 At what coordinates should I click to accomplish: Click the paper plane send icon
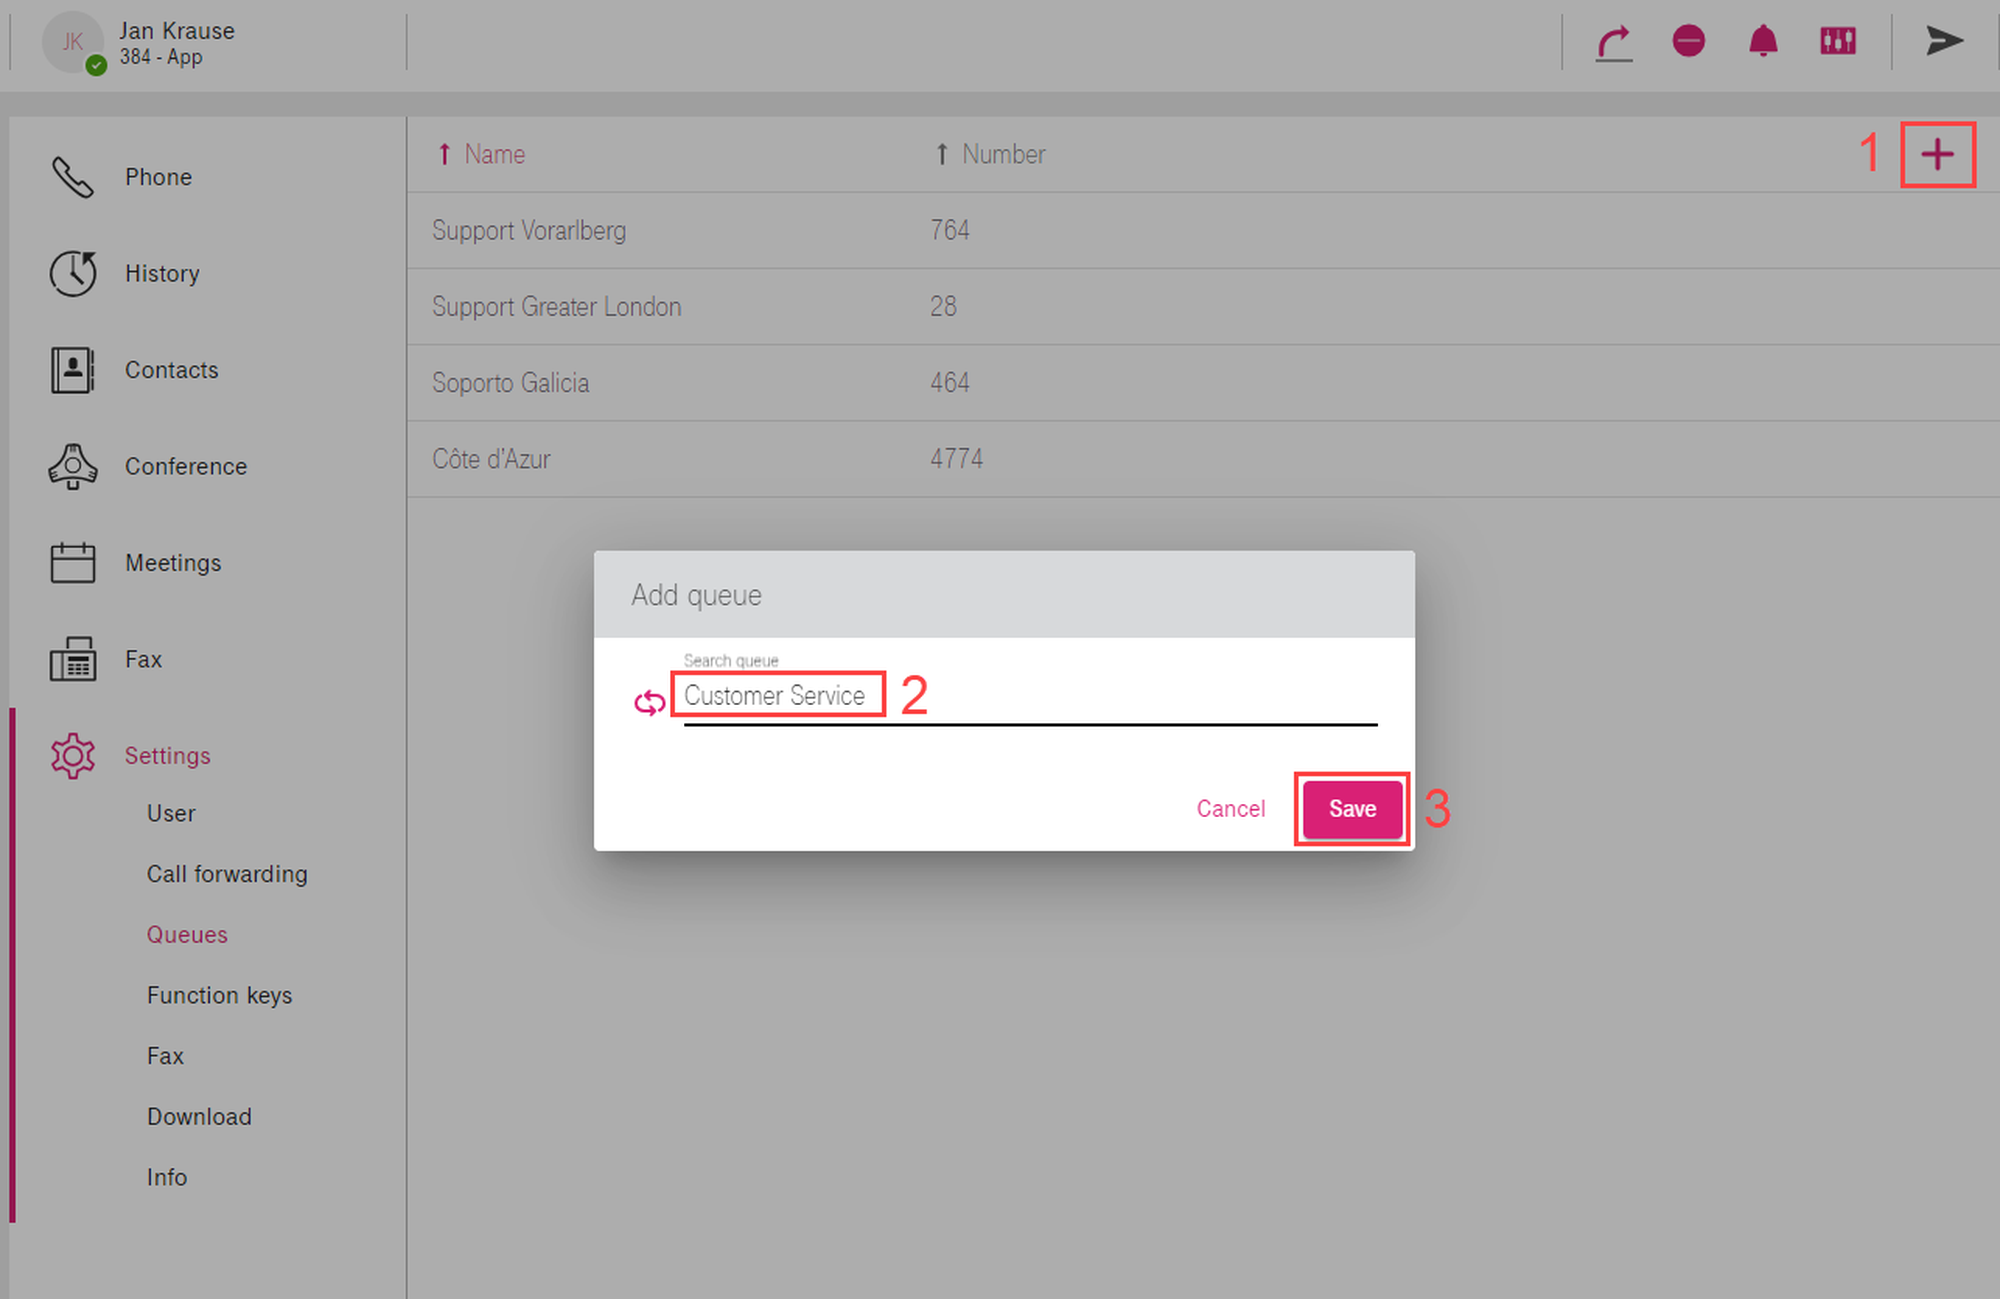[1944, 41]
